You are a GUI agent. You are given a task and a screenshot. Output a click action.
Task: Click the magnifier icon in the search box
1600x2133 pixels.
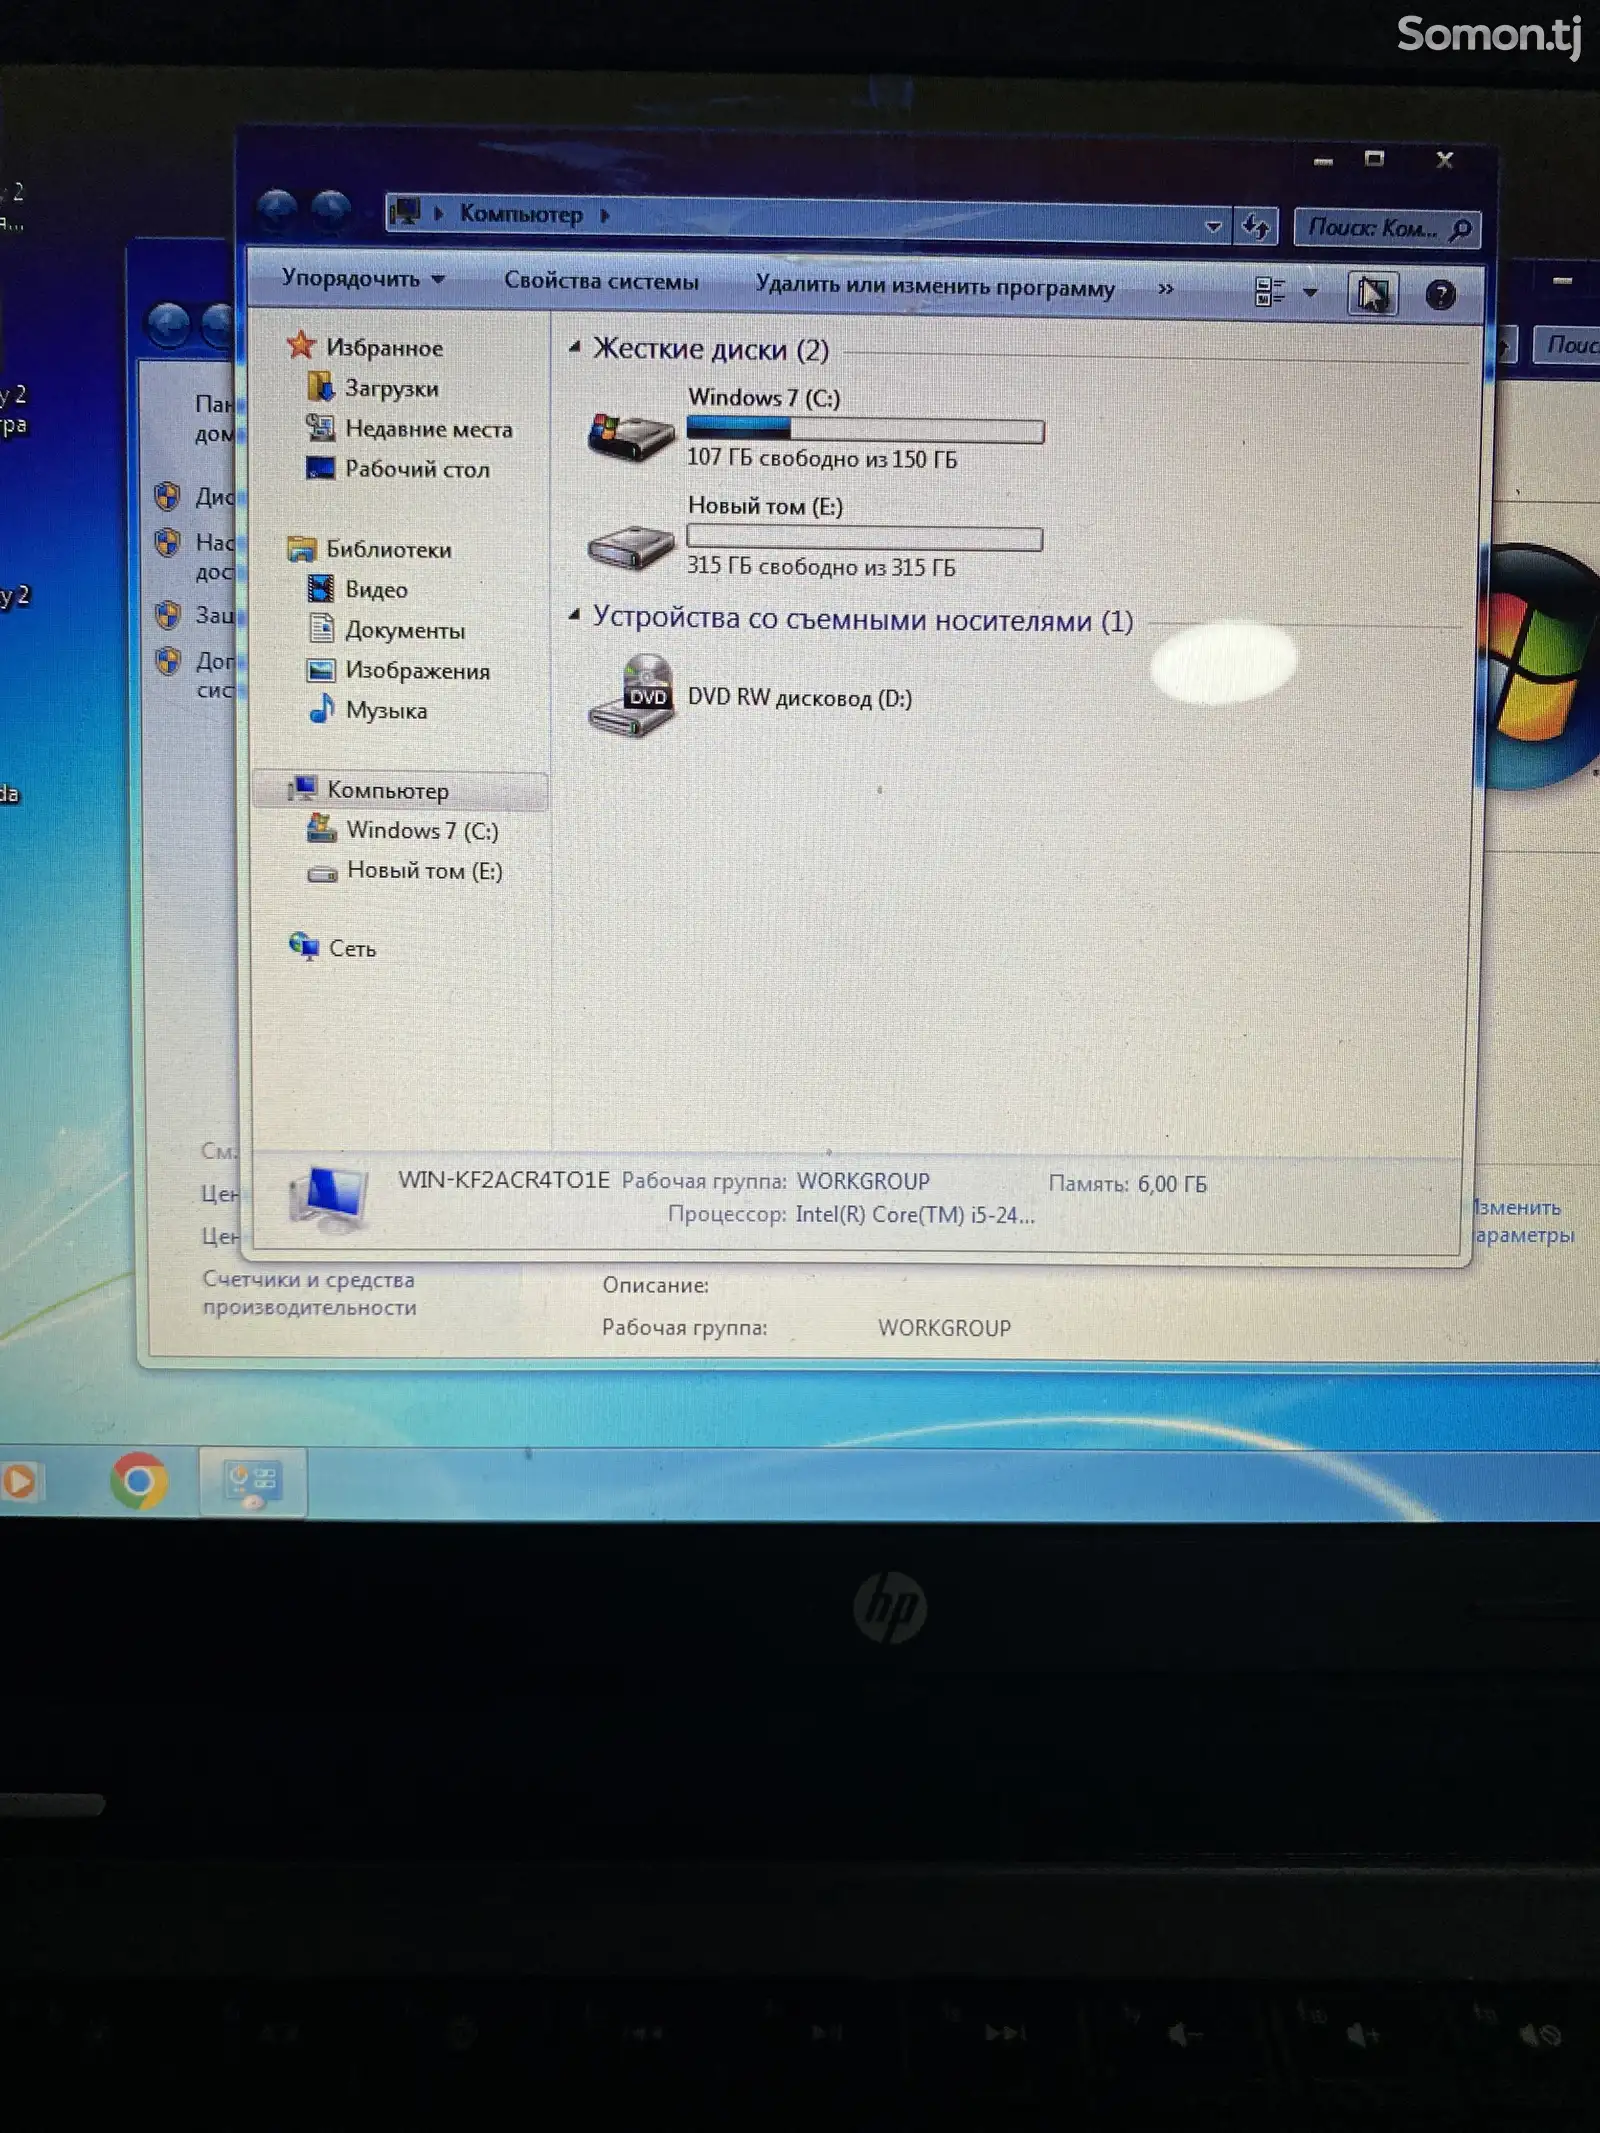coord(1461,231)
